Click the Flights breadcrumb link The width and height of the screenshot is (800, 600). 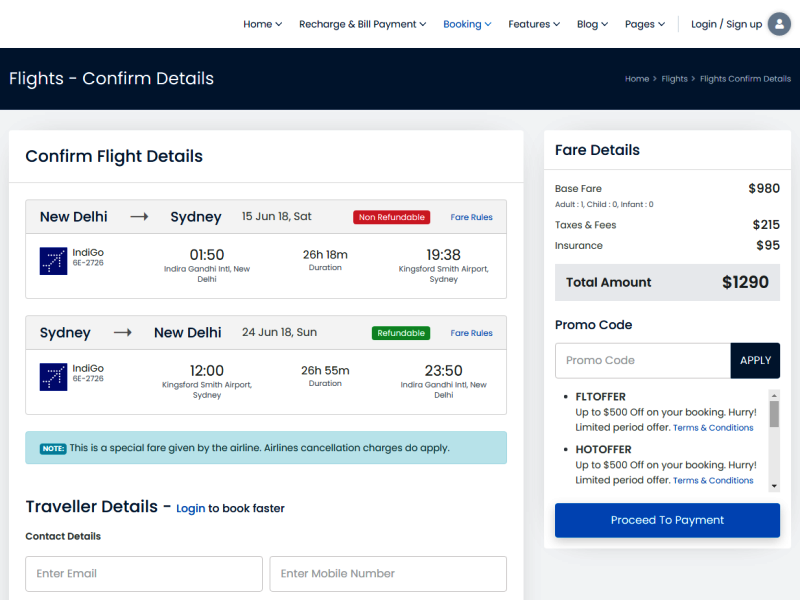pyautogui.click(x=674, y=78)
